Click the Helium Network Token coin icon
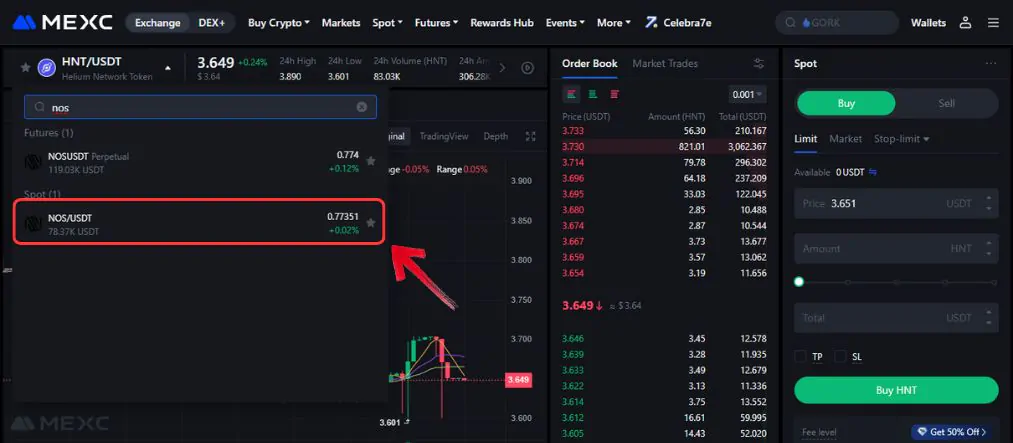Screen dimensions: 1013x443 tap(47, 68)
